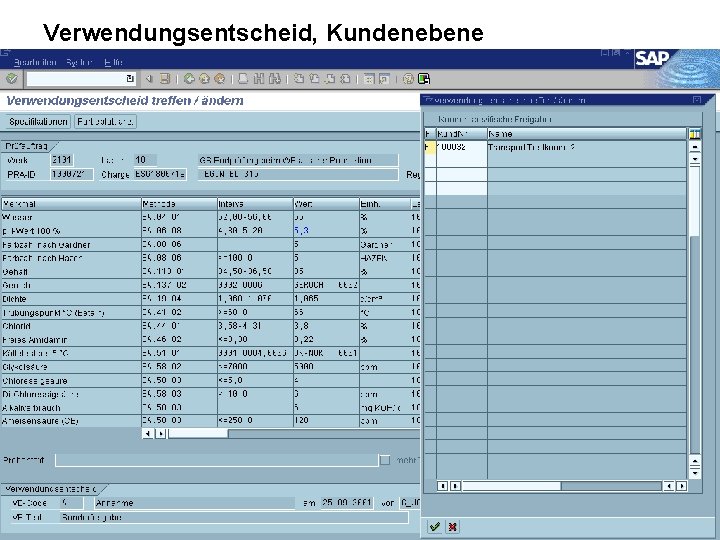Click the long Prüfbericht text field
The height and width of the screenshot is (540, 720).
point(216,460)
